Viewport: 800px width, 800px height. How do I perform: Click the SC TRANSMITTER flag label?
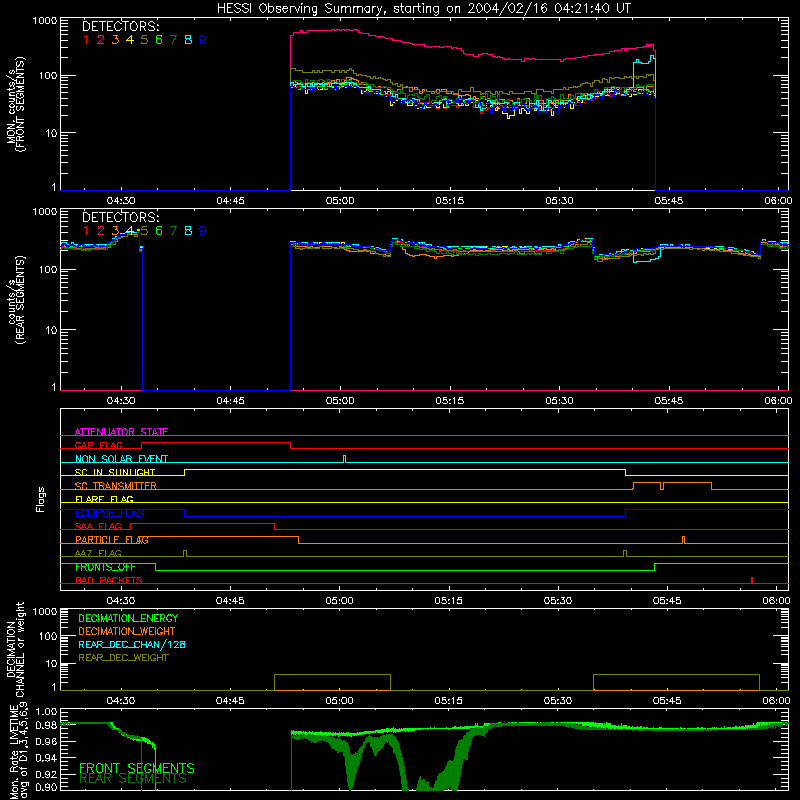[116, 486]
